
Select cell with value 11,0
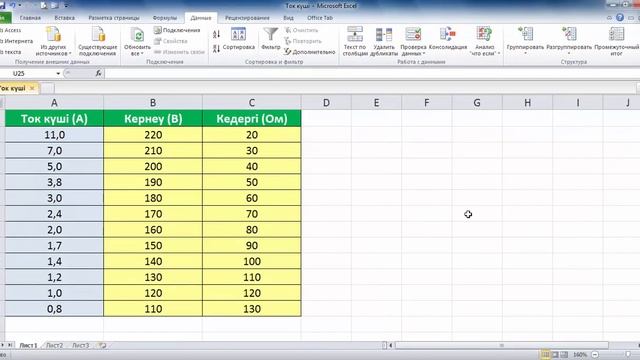54,135
